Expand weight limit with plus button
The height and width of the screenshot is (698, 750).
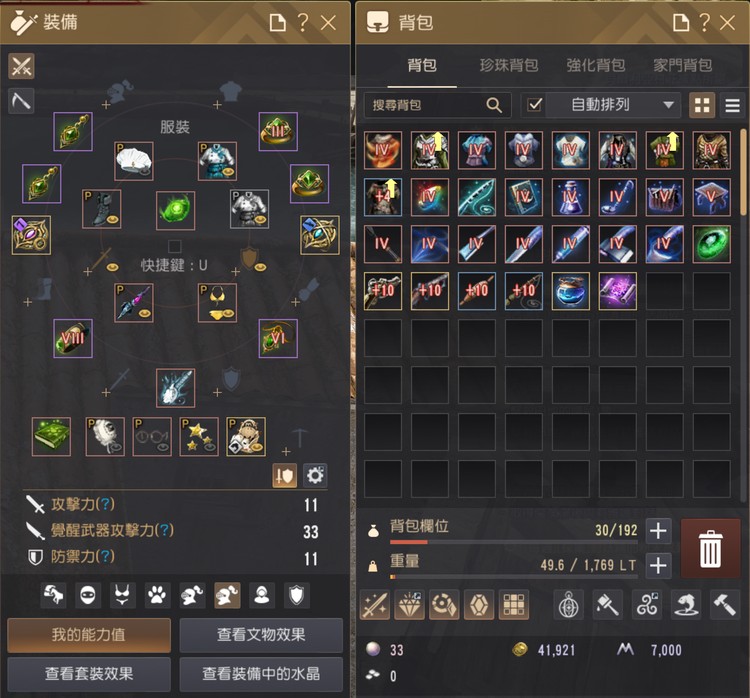pos(659,565)
